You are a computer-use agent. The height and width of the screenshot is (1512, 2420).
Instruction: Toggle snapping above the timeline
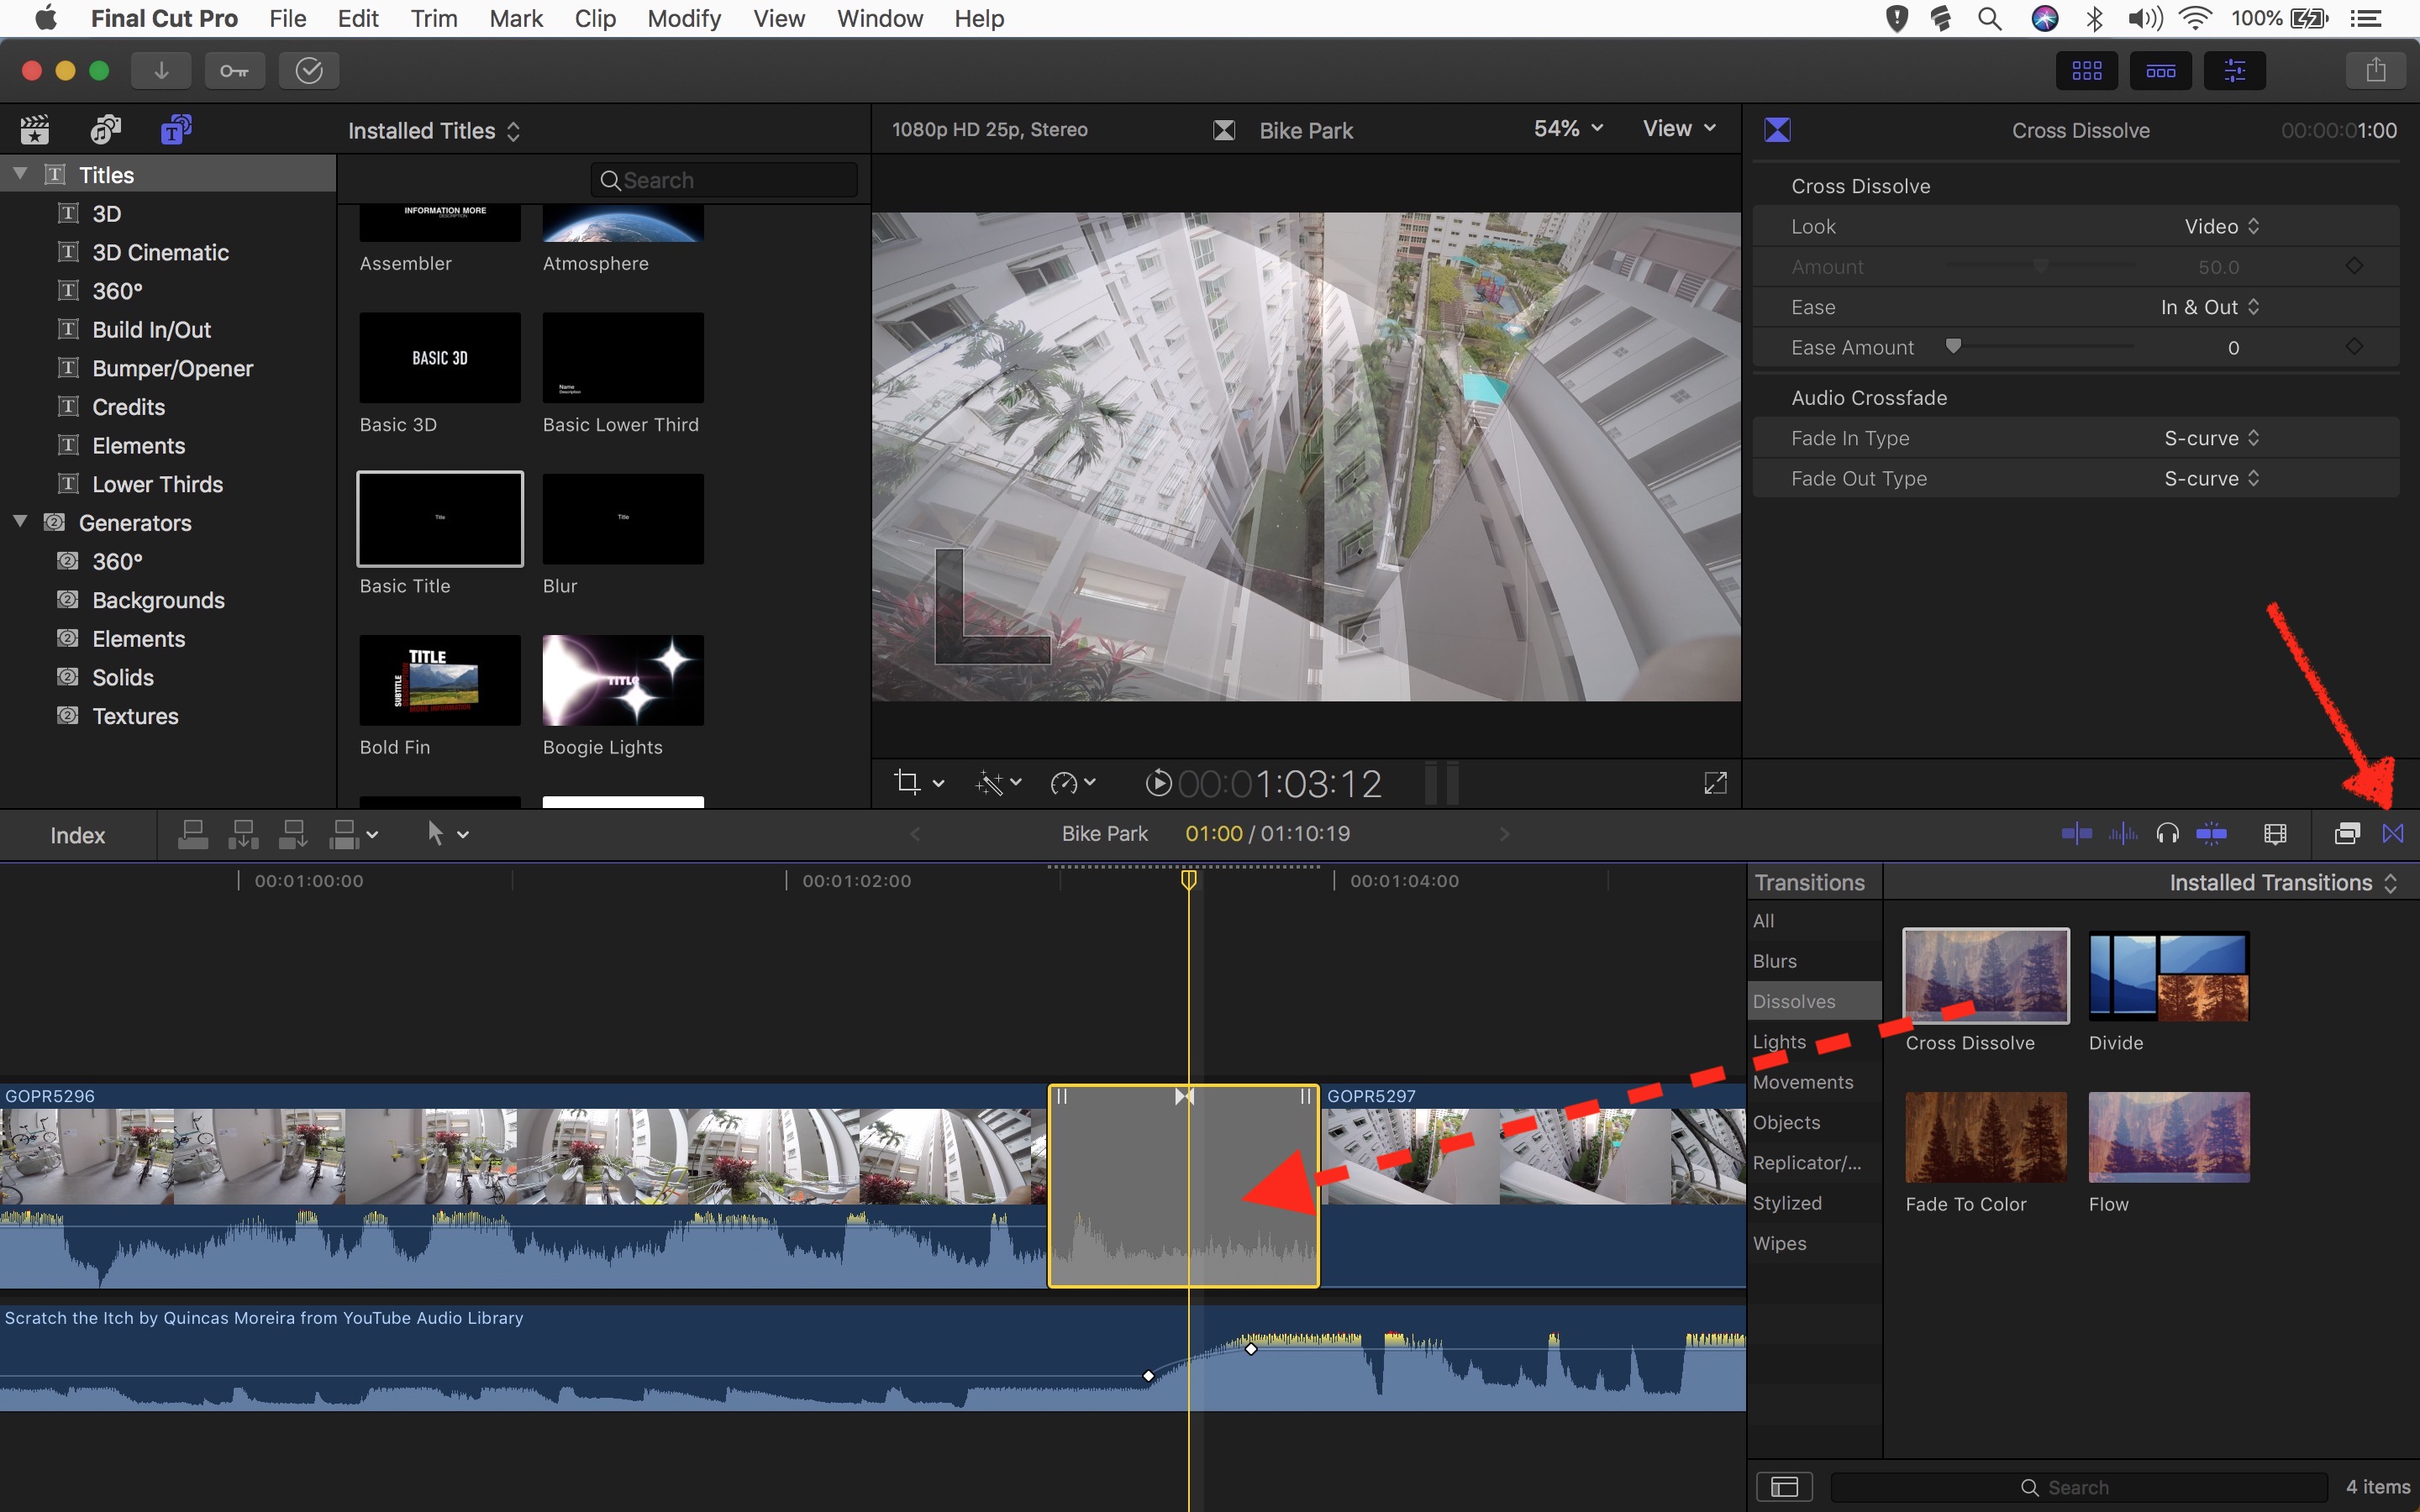2212,833
